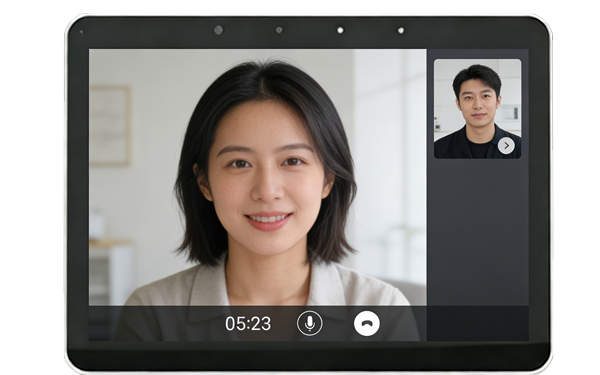Click the 05:23 call timer
This screenshot has width=600, height=375.
click(248, 324)
